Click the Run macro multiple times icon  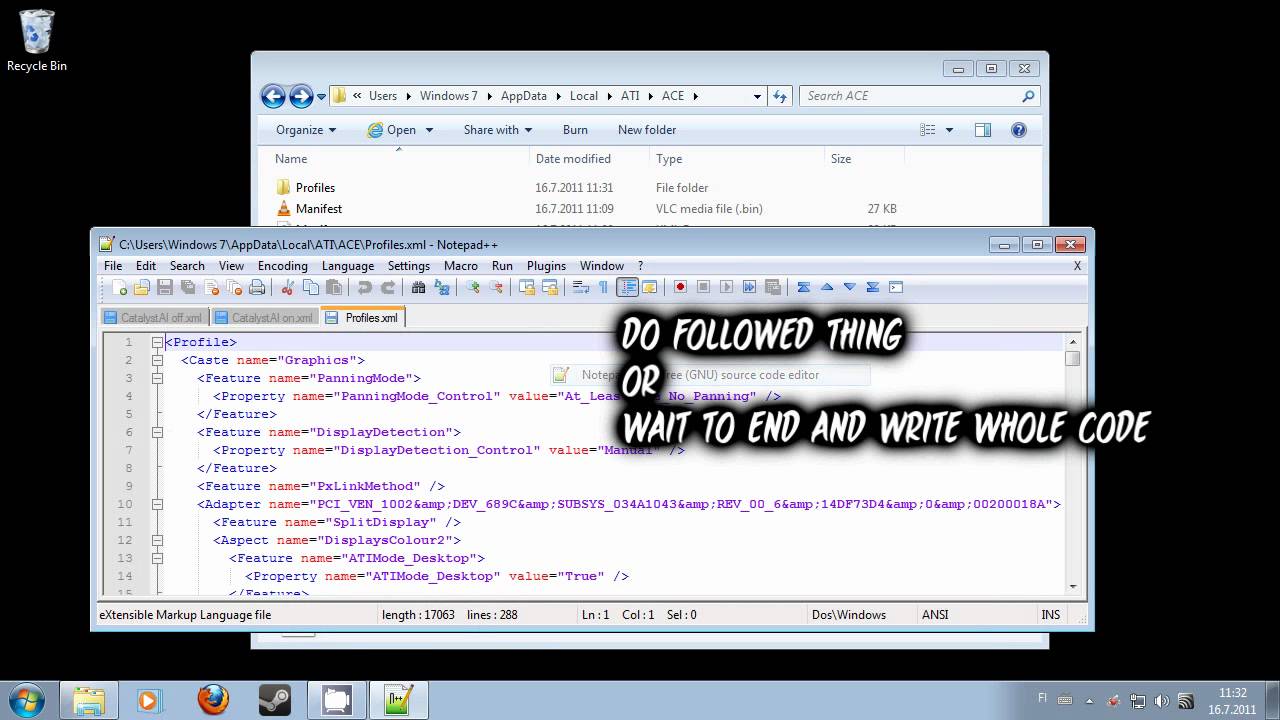pos(749,287)
